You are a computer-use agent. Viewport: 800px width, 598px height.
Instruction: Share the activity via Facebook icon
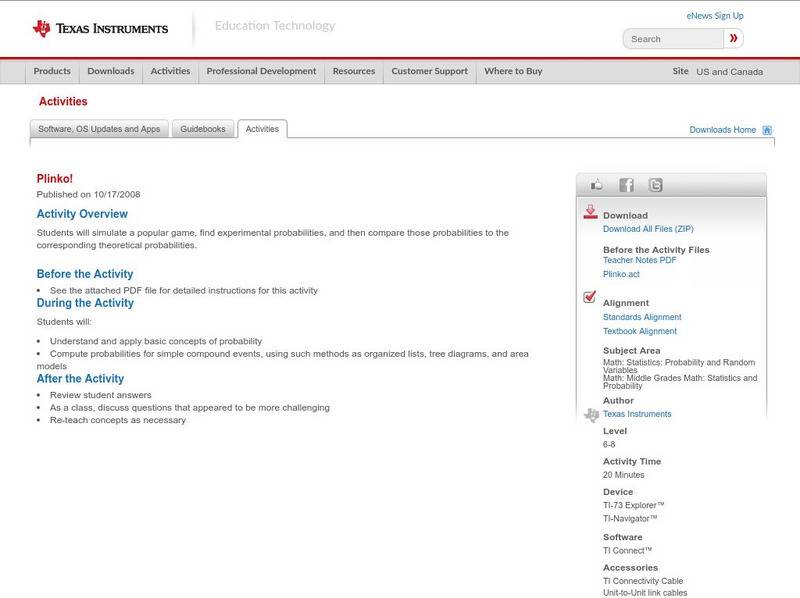pyautogui.click(x=626, y=185)
